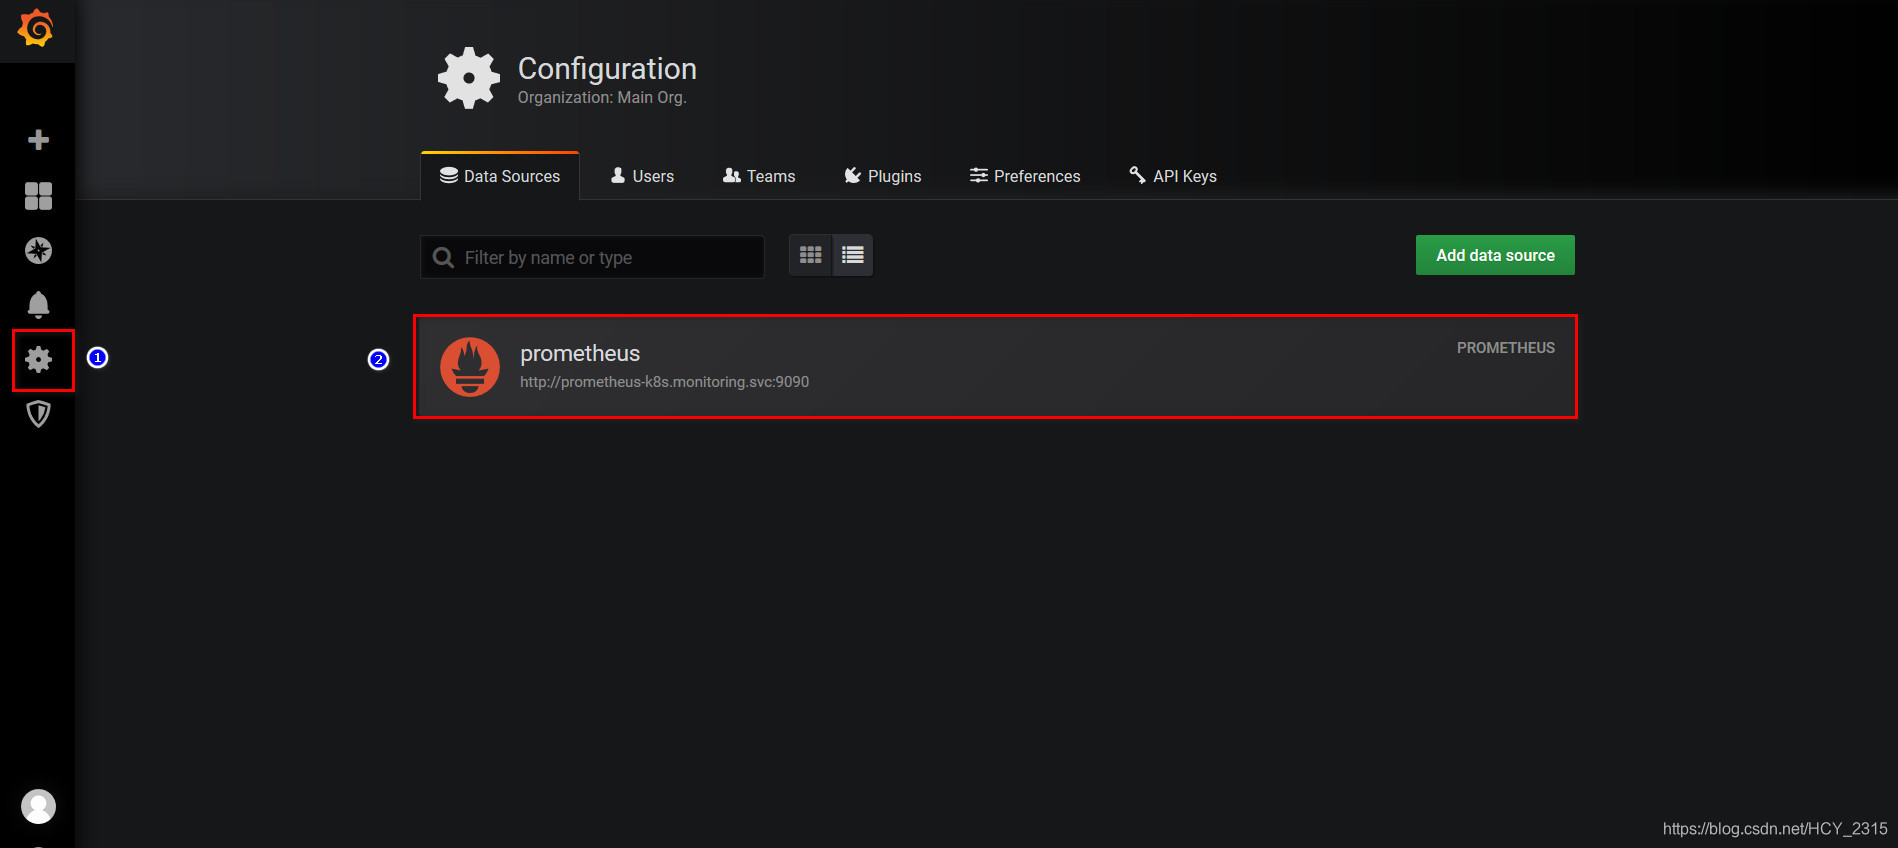
Task: Open the Create plus menu in sidebar
Action: pos(38,140)
